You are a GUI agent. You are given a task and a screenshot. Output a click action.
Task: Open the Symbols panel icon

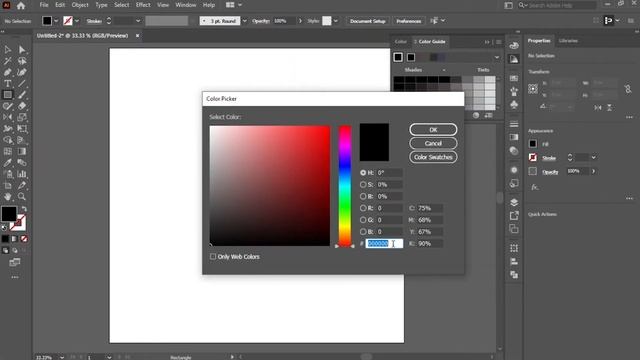[514, 104]
